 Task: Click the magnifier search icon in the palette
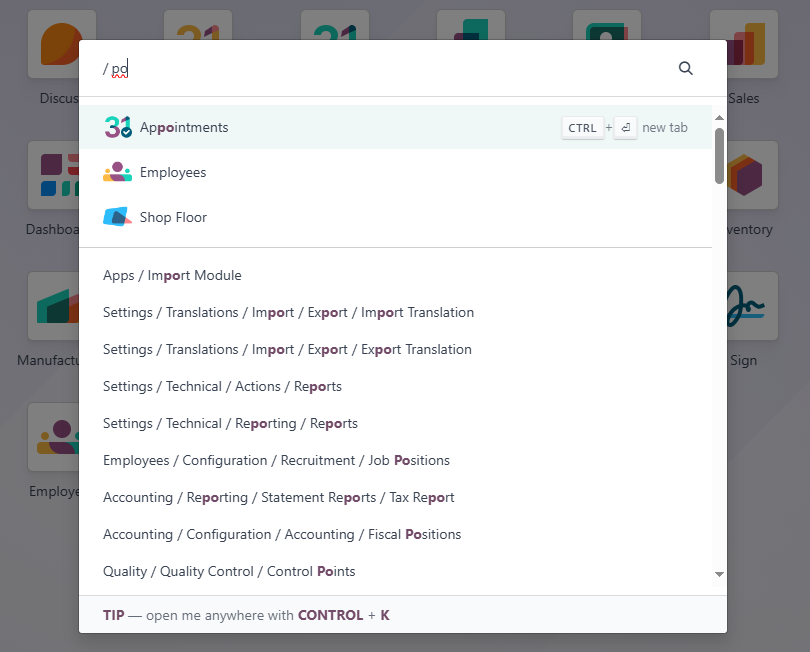coord(686,68)
